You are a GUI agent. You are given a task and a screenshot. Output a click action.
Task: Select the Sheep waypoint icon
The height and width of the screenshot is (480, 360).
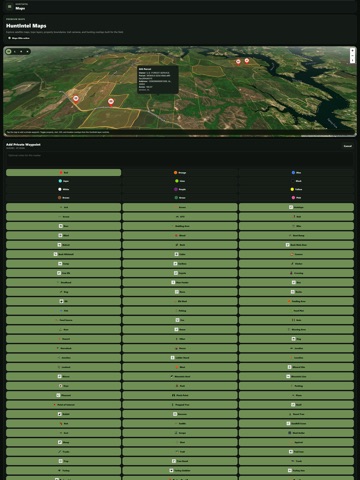click(x=63, y=442)
